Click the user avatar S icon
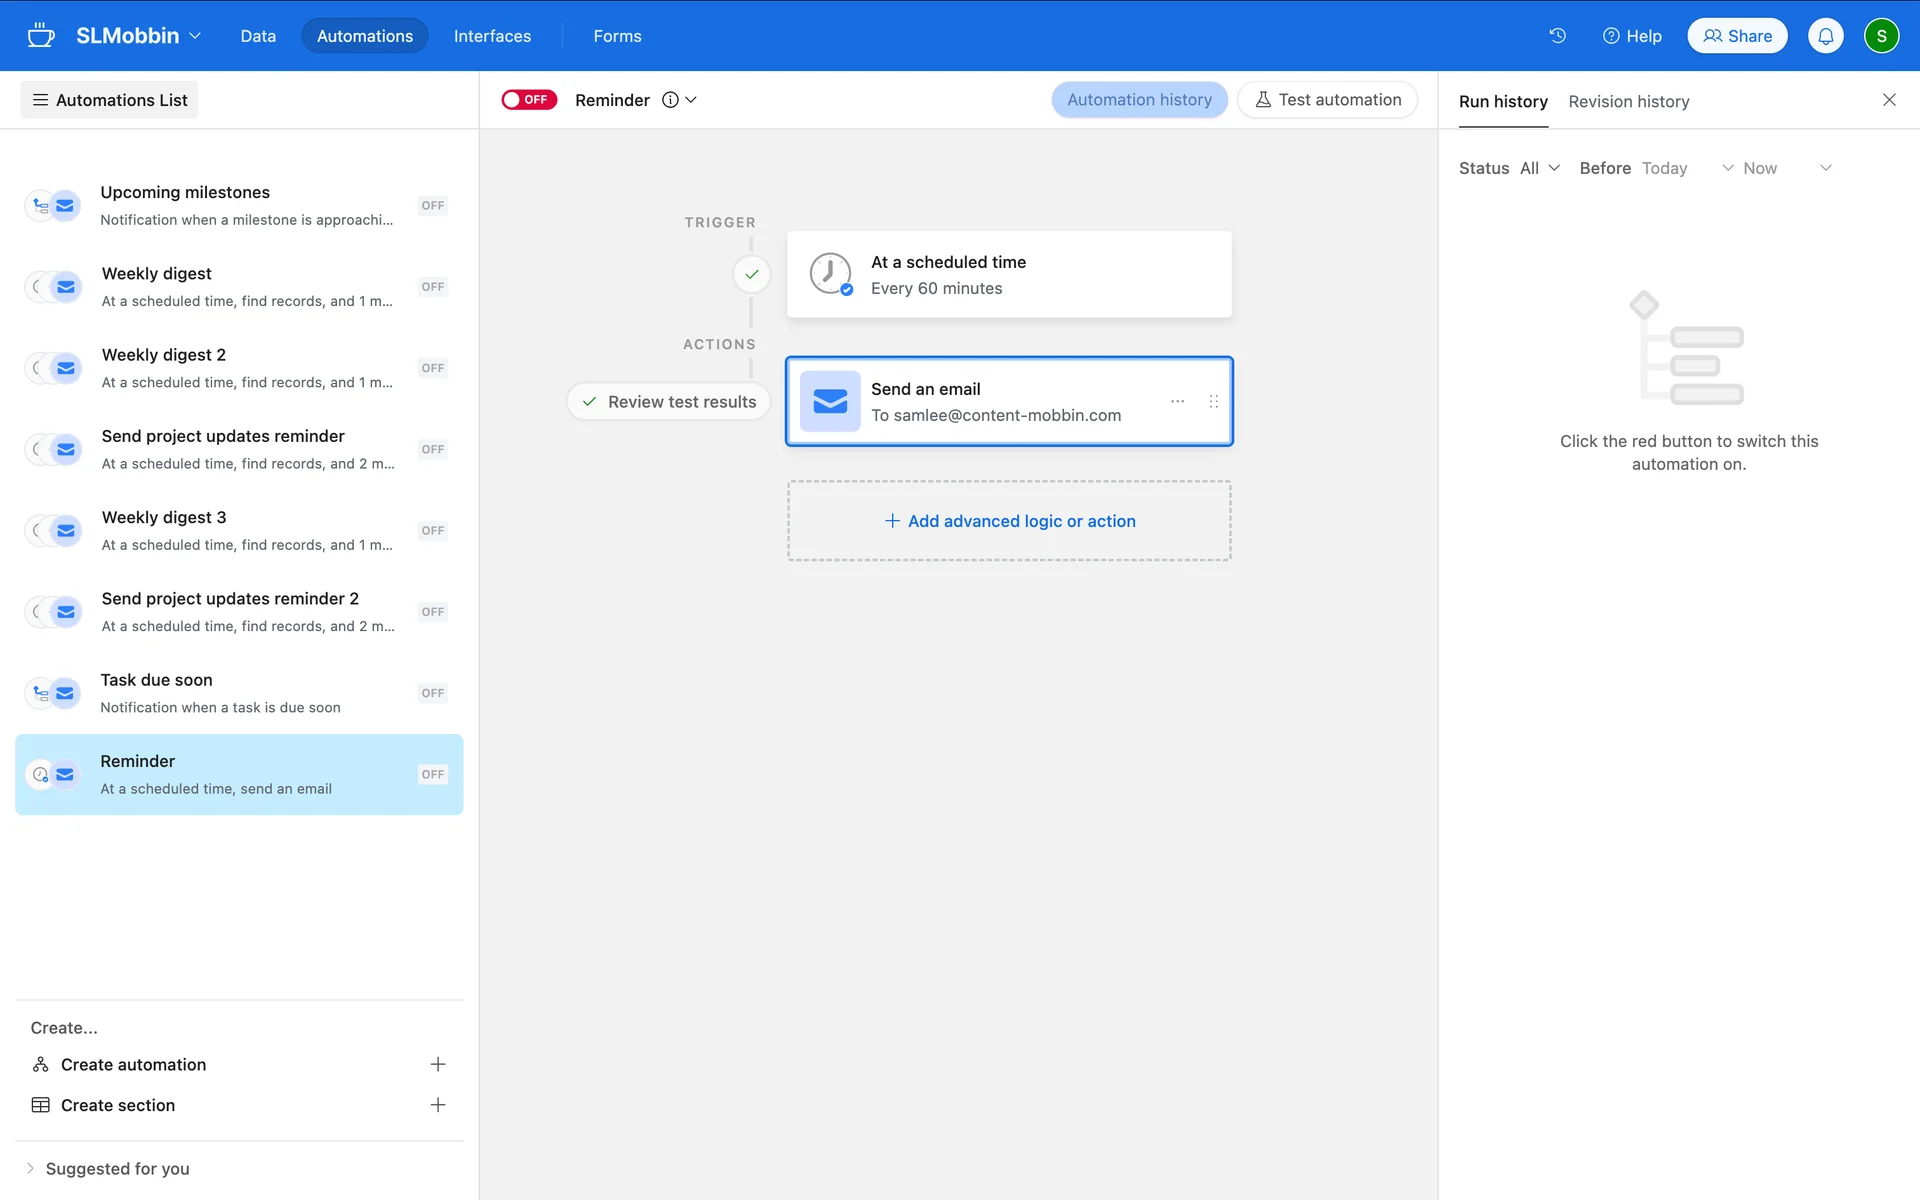1920x1200 pixels. (x=1881, y=36)
